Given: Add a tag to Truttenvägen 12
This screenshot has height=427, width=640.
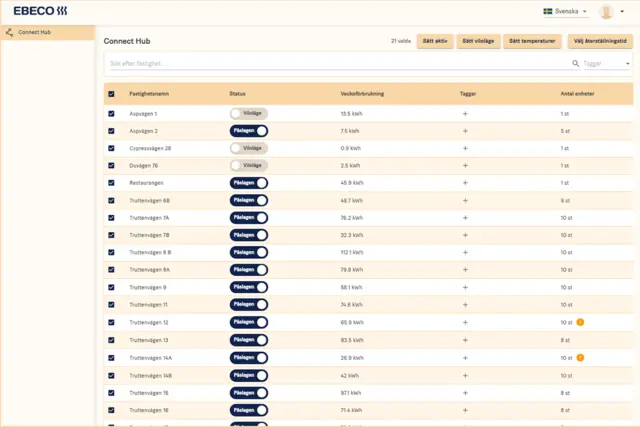Looking at the screenshot, I should (465, 322).
